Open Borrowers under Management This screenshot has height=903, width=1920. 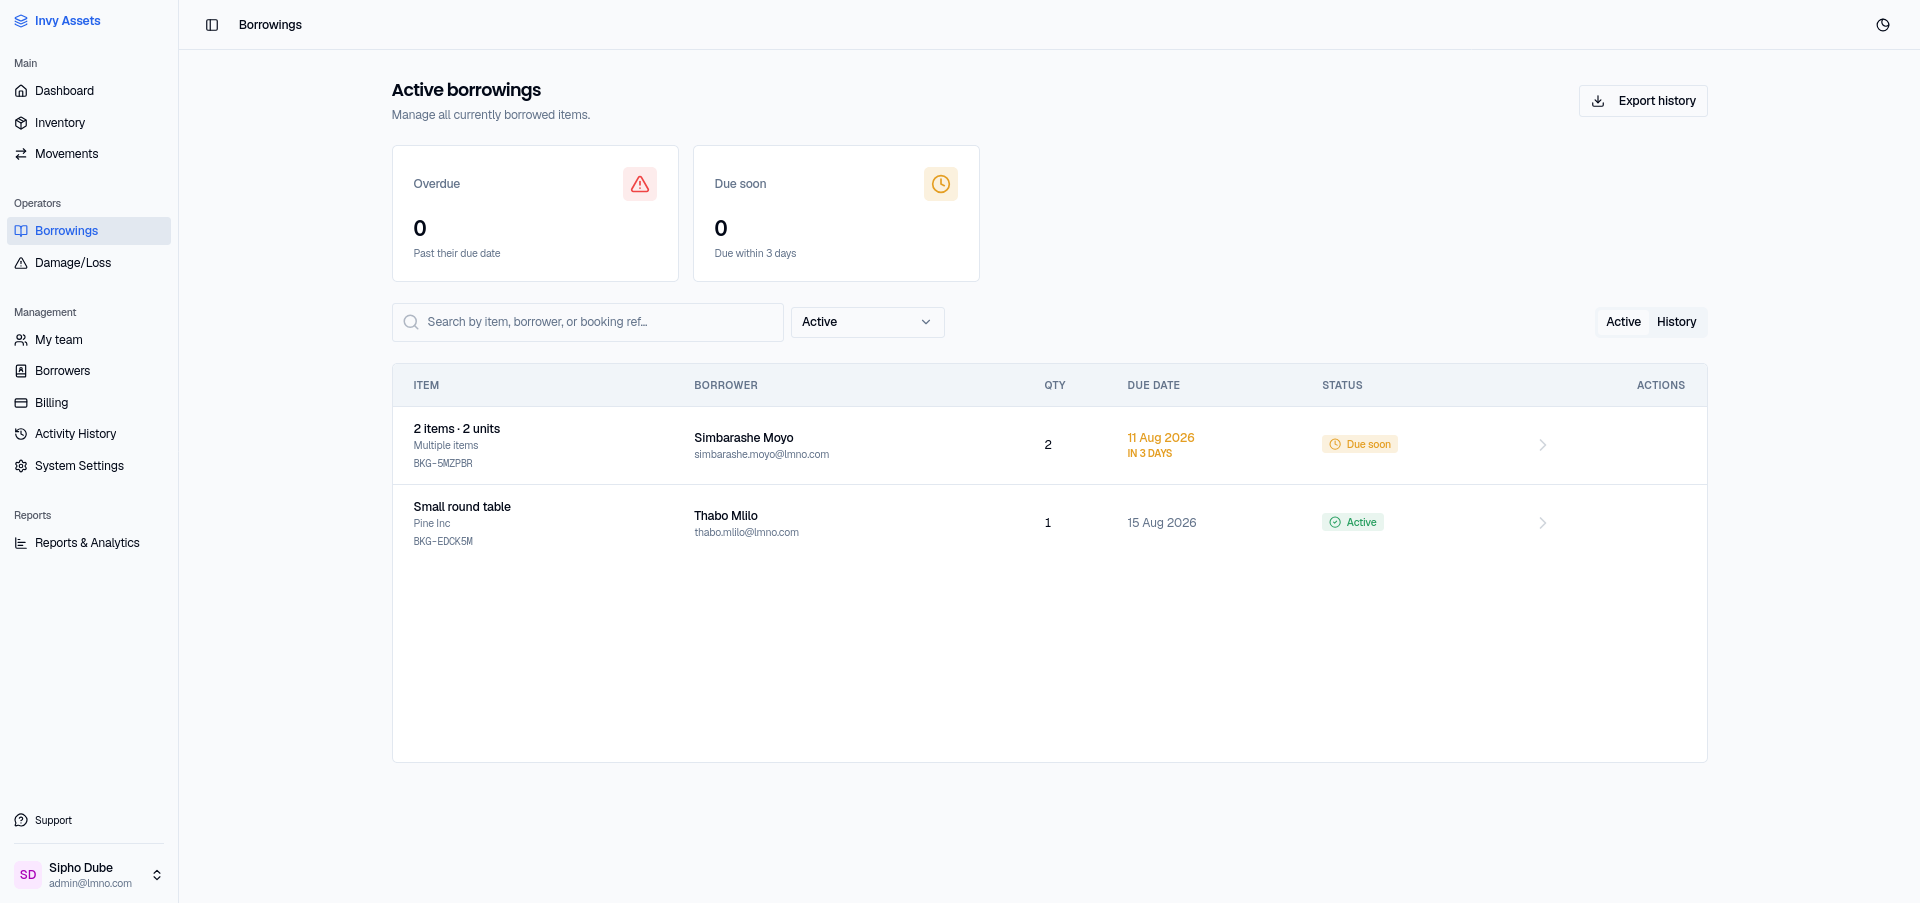coord(89,371)
